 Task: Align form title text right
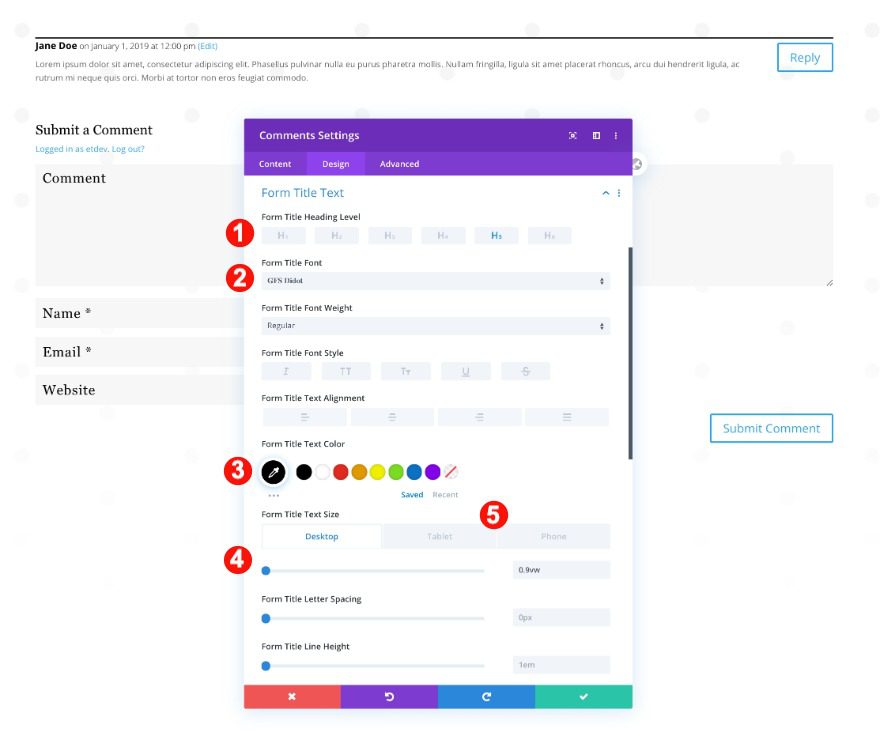point(479,417)
